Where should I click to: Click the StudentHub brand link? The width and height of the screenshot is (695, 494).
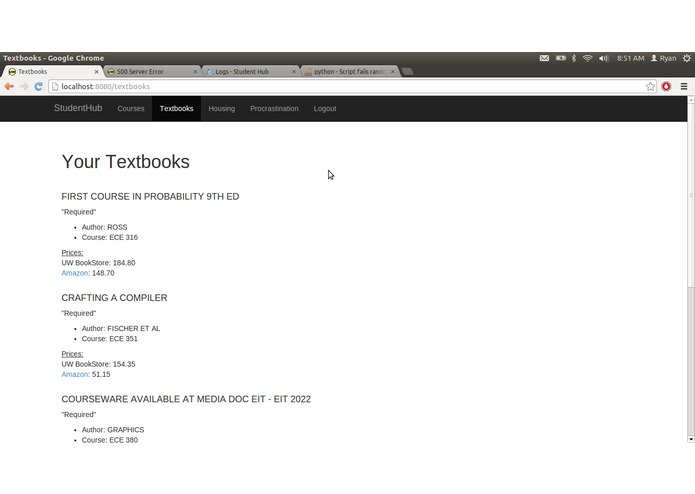coord(78,108)
